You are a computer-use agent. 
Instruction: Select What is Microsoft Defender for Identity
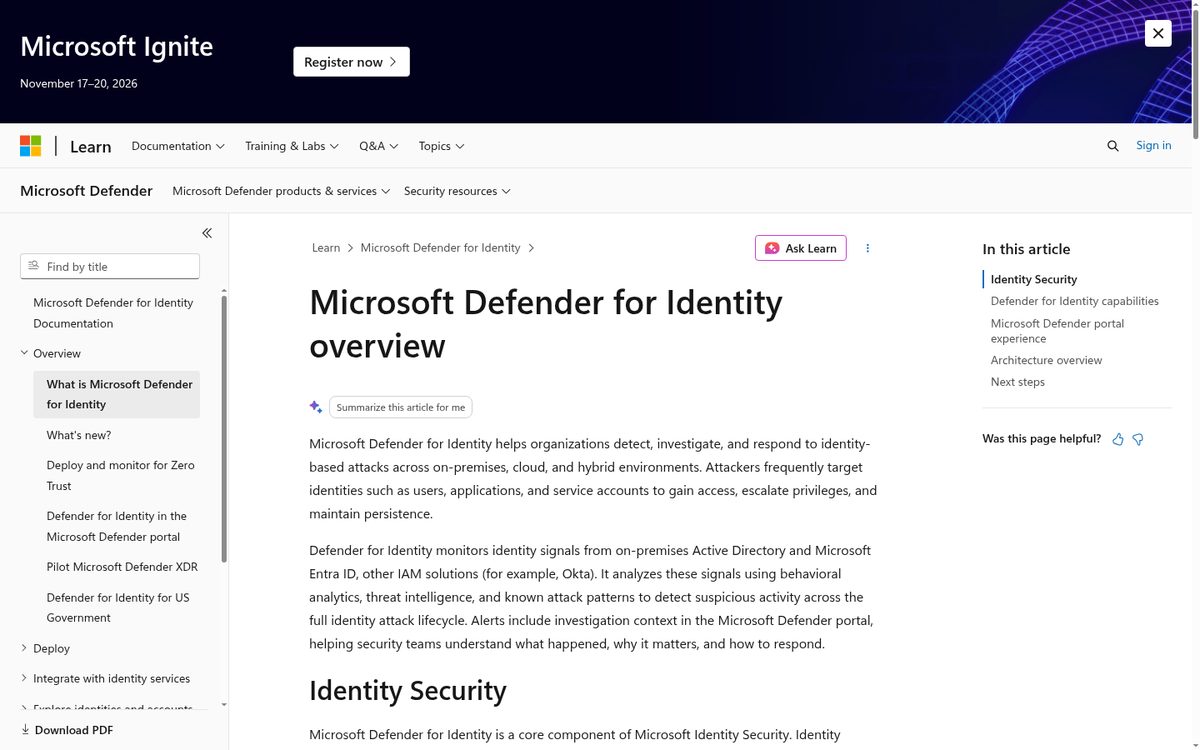(116, 394)
